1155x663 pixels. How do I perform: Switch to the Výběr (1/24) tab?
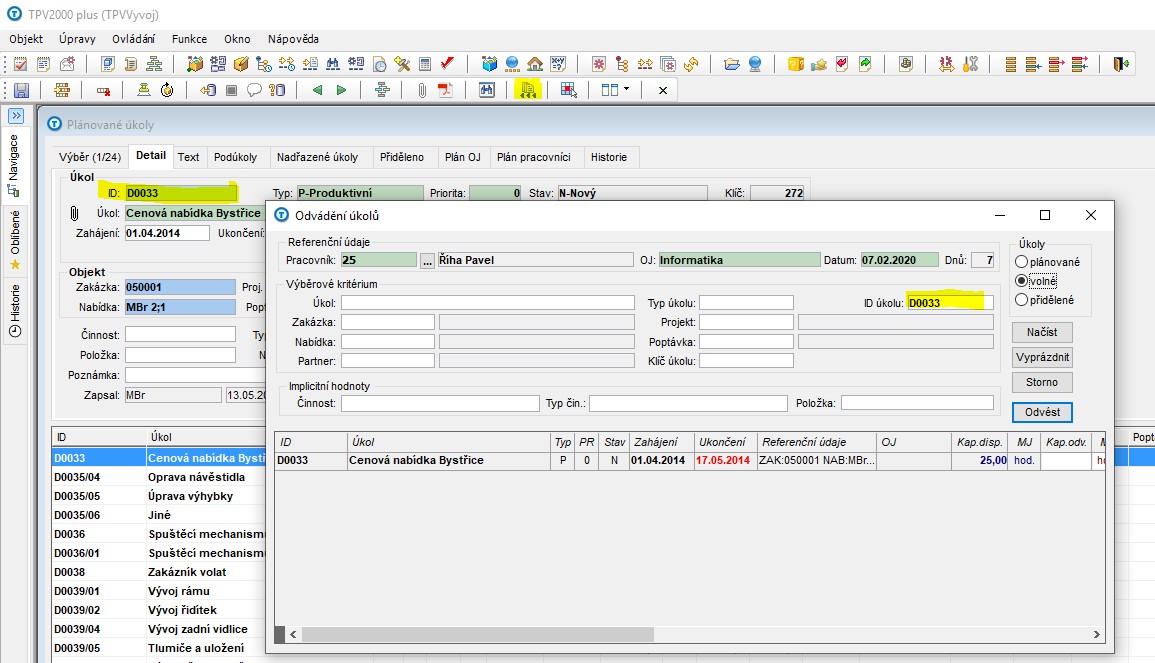pyautogui.click(x=90, y=157)
